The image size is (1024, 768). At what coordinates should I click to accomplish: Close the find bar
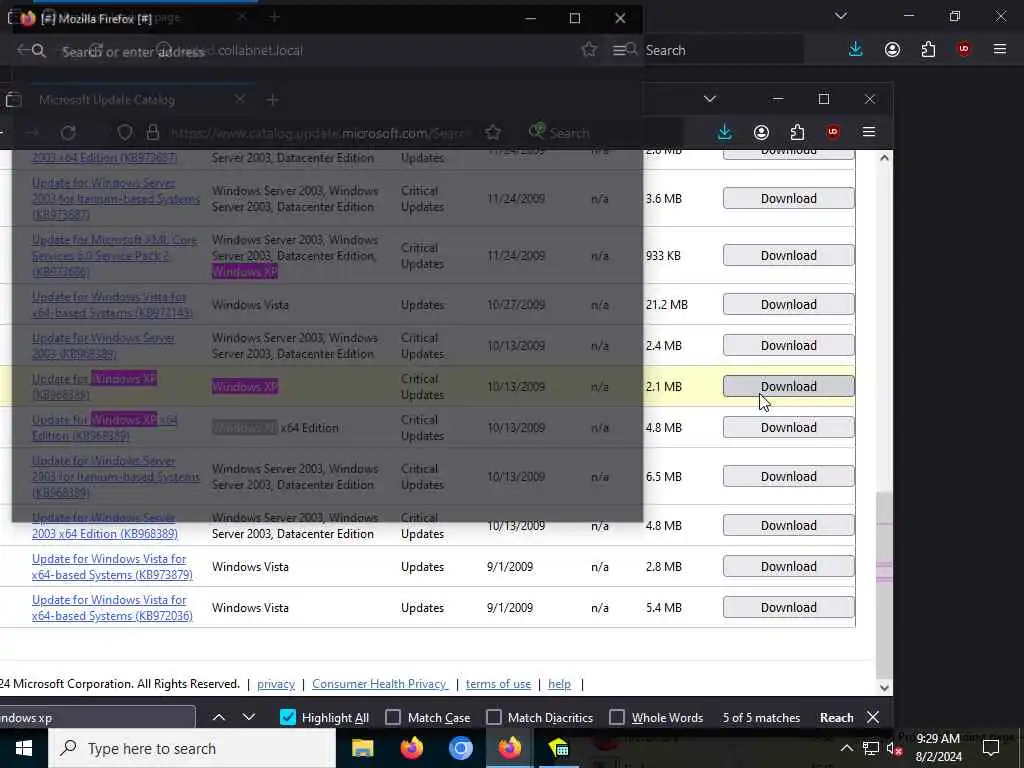872,717
